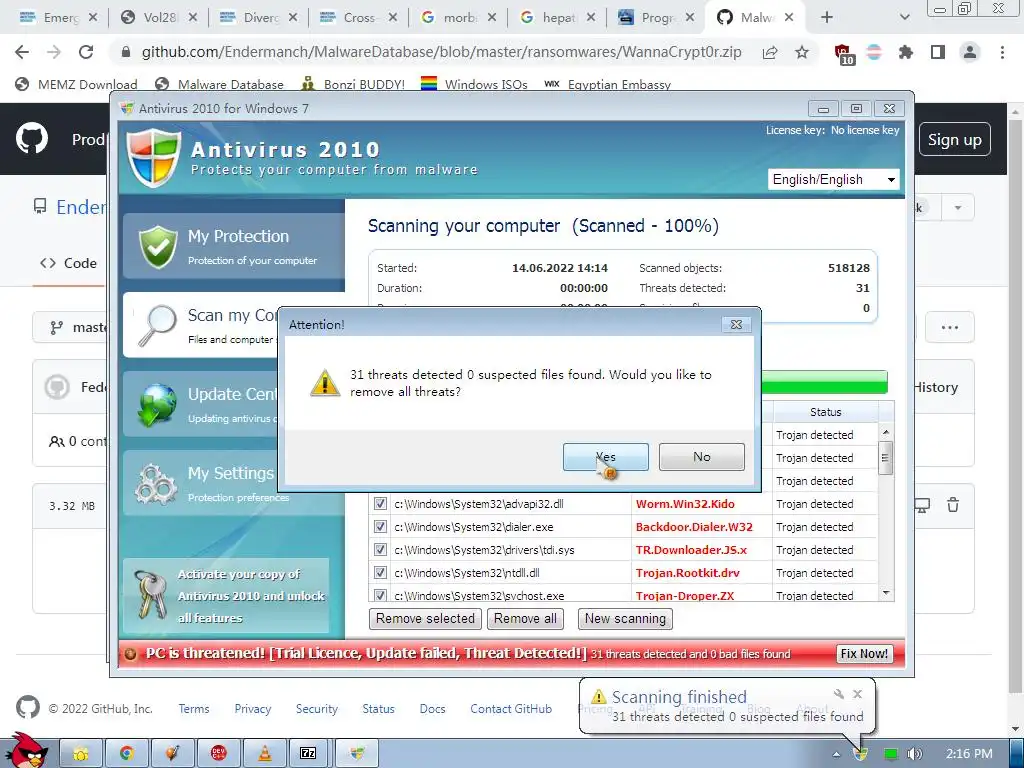Click the Status column header
The width and height of the screenshot is (1024, 768).
point(825,412)
